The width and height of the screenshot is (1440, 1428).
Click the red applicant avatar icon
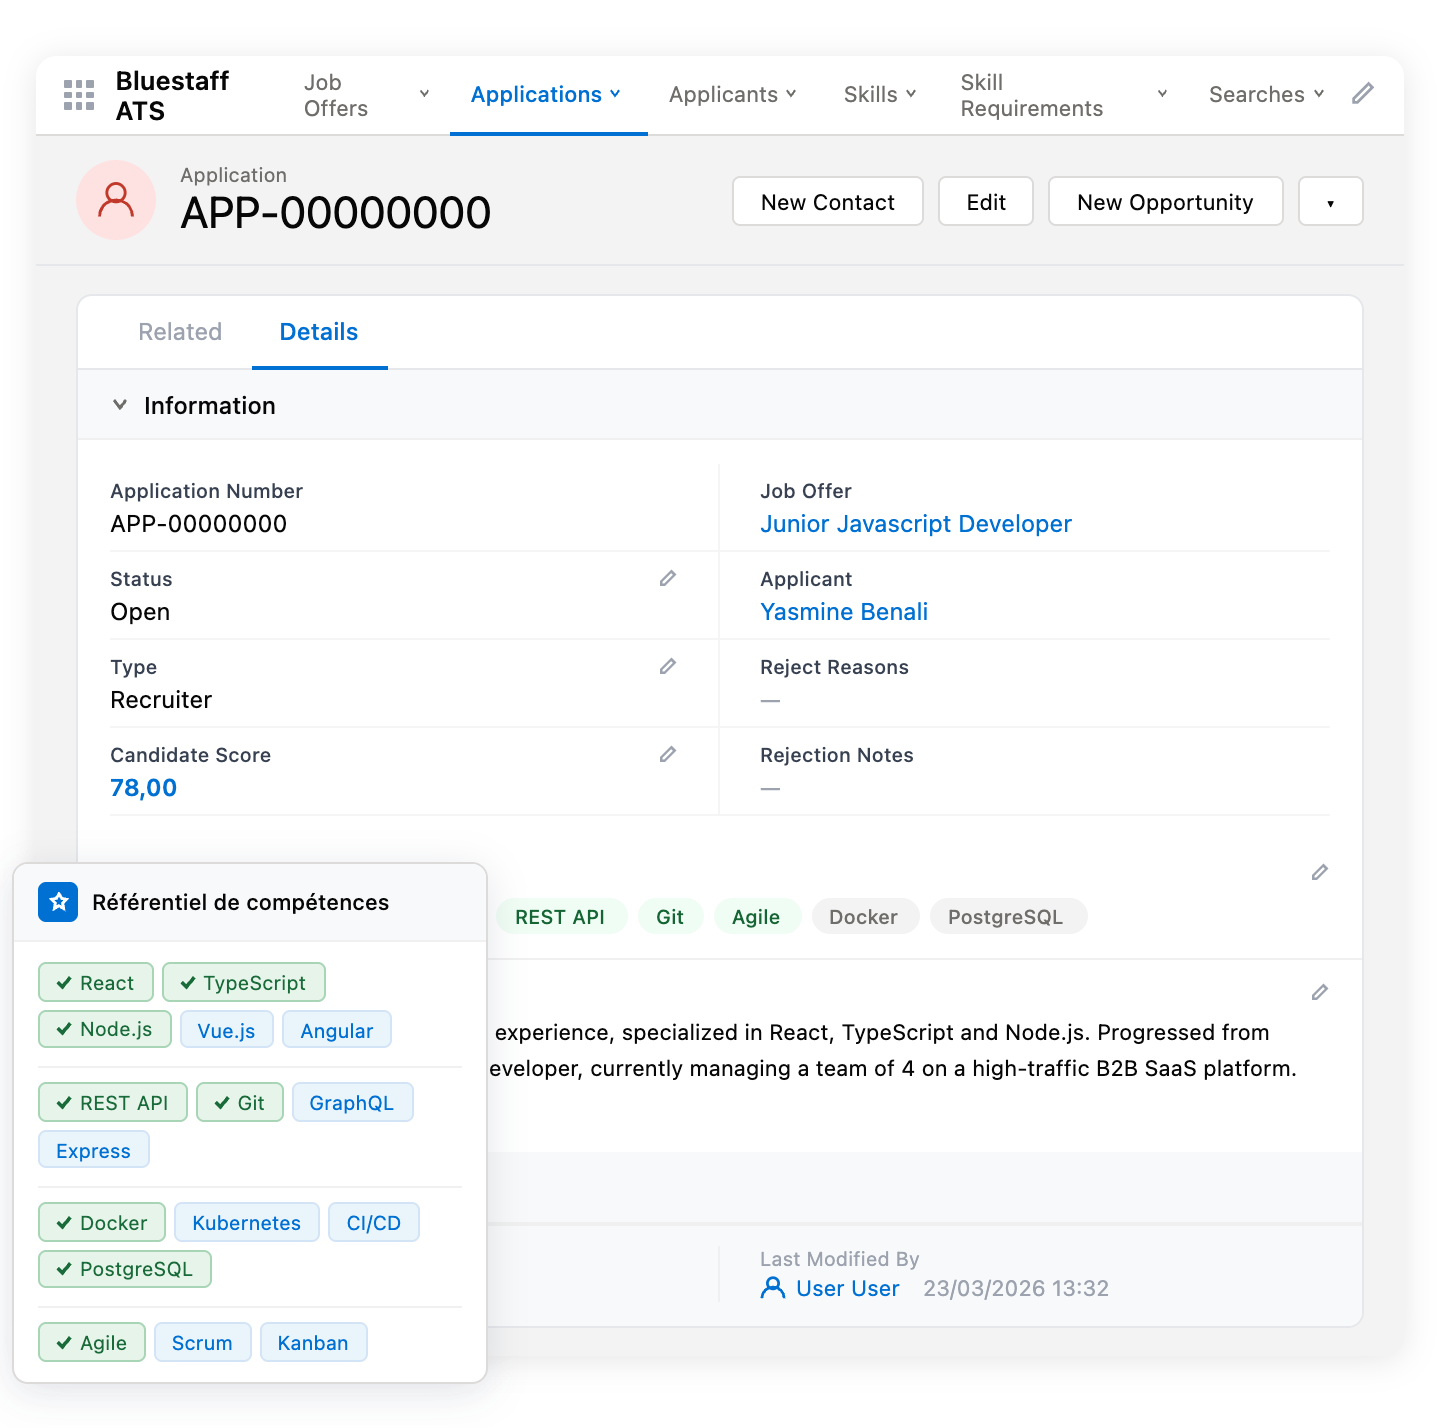coord(116,200)
